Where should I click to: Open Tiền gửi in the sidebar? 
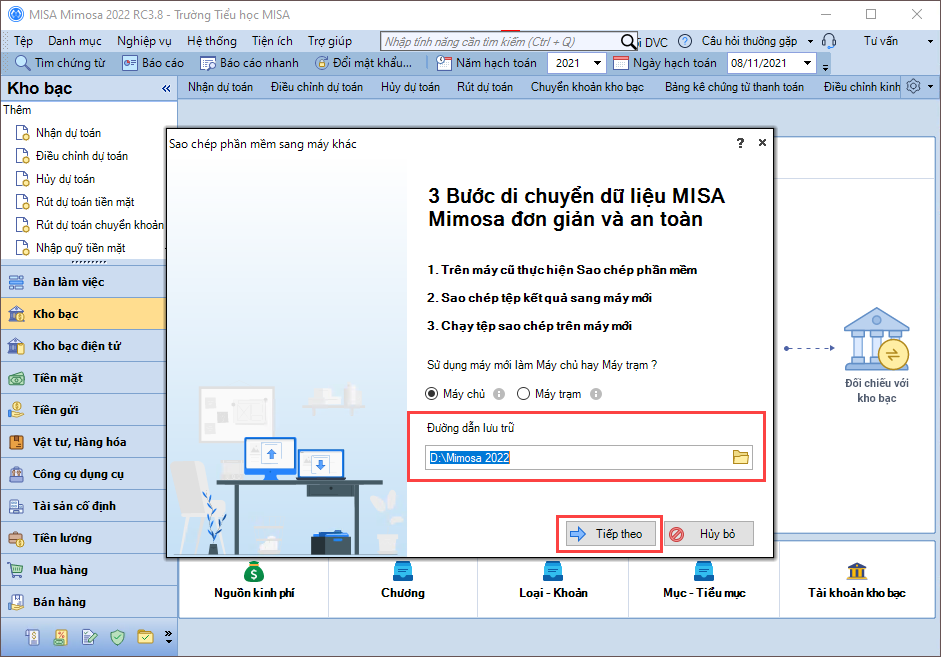tap(83, 410)
